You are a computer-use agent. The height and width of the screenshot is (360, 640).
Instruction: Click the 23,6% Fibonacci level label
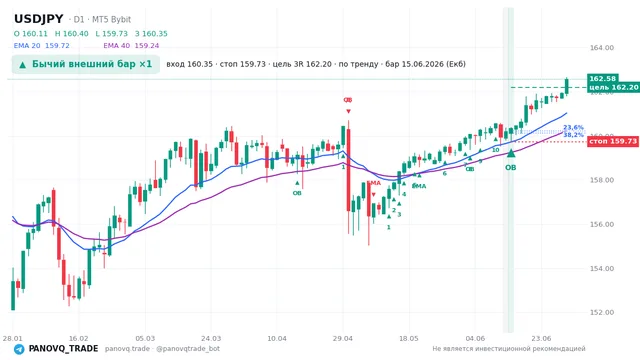tap(573, 127)
